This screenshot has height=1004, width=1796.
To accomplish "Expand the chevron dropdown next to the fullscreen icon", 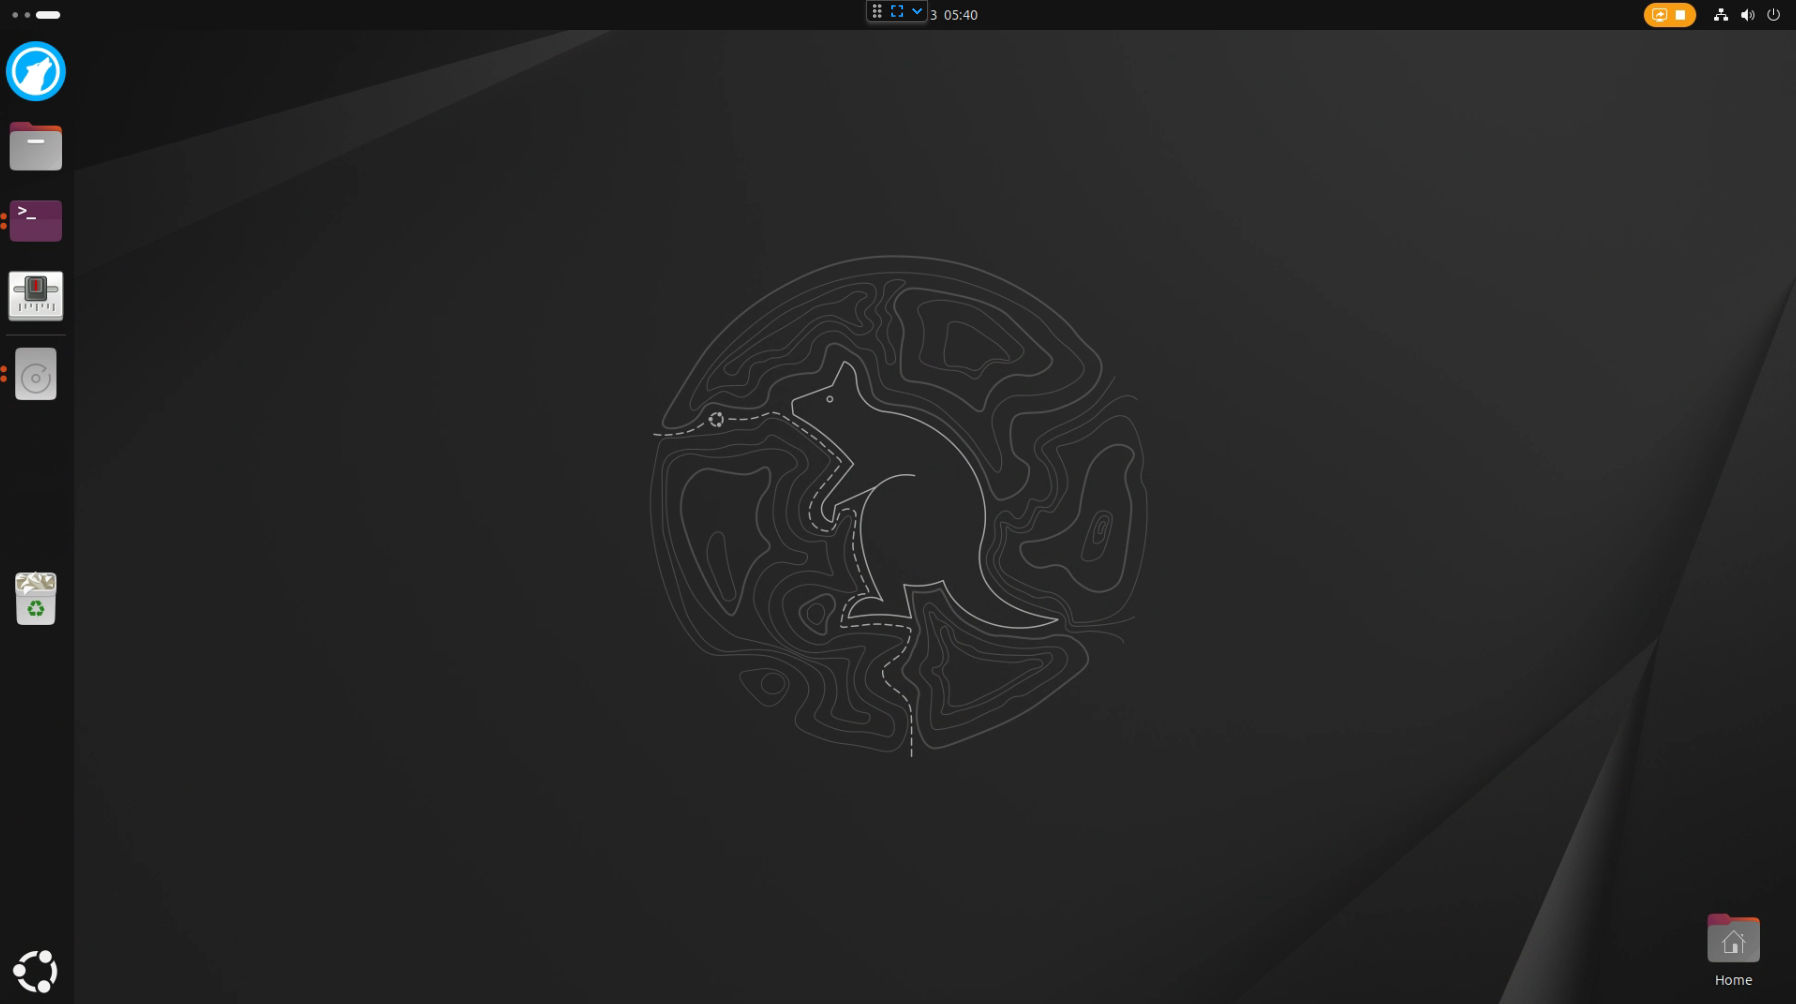I will click(x=917, y=11).
